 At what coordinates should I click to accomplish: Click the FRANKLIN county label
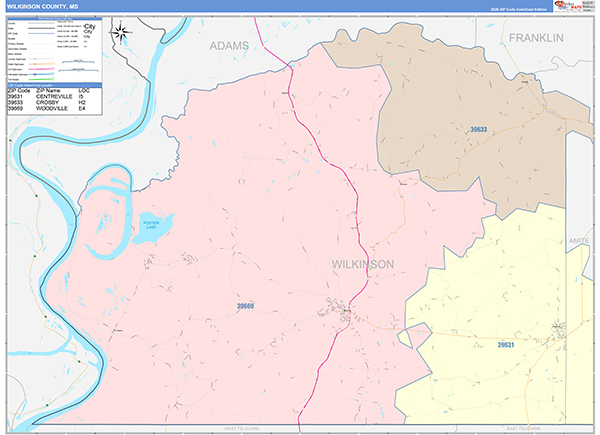pos(536,38)
